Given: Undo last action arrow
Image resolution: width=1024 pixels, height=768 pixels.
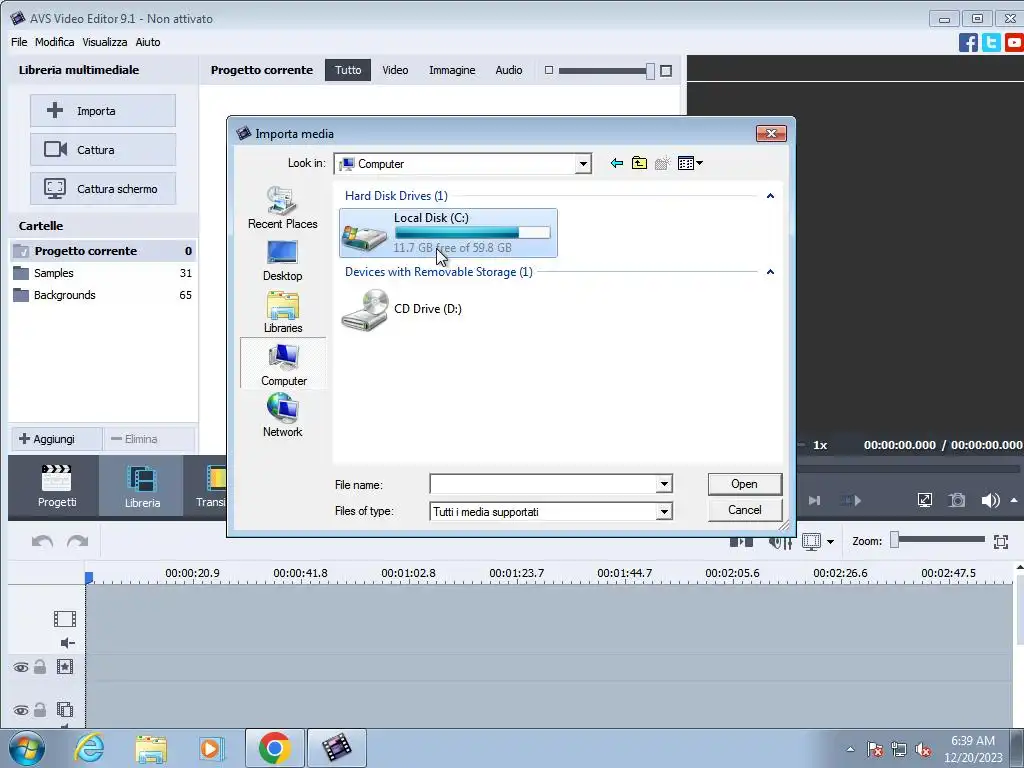Looking at the screenshot, I should click(42, 541).
